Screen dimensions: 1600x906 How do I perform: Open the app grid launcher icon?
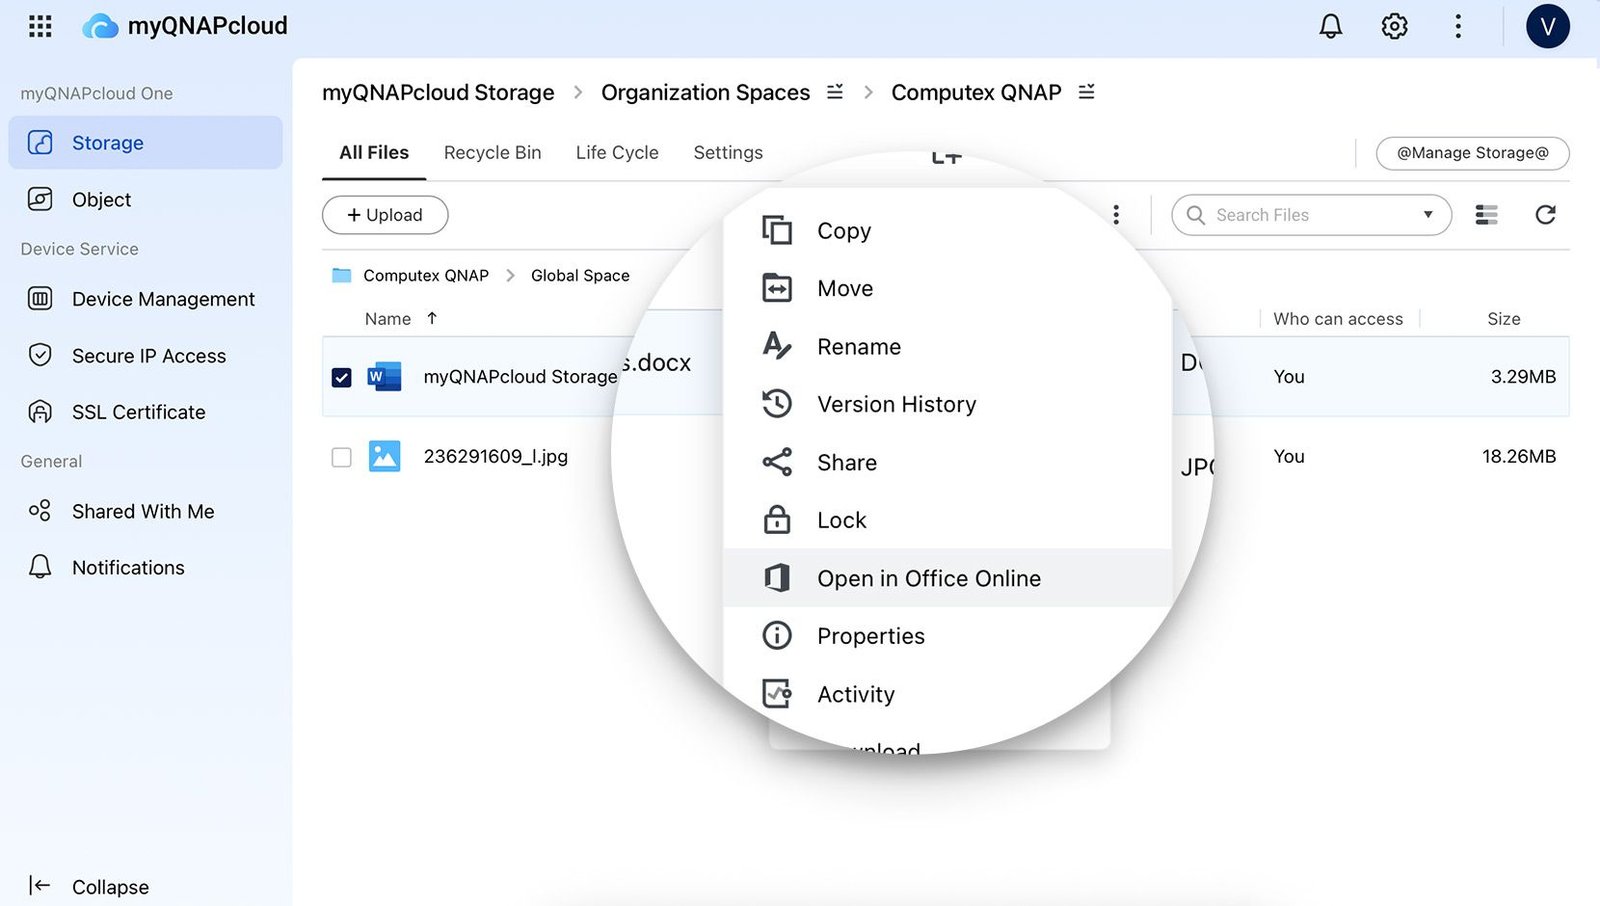click(40, 26)
